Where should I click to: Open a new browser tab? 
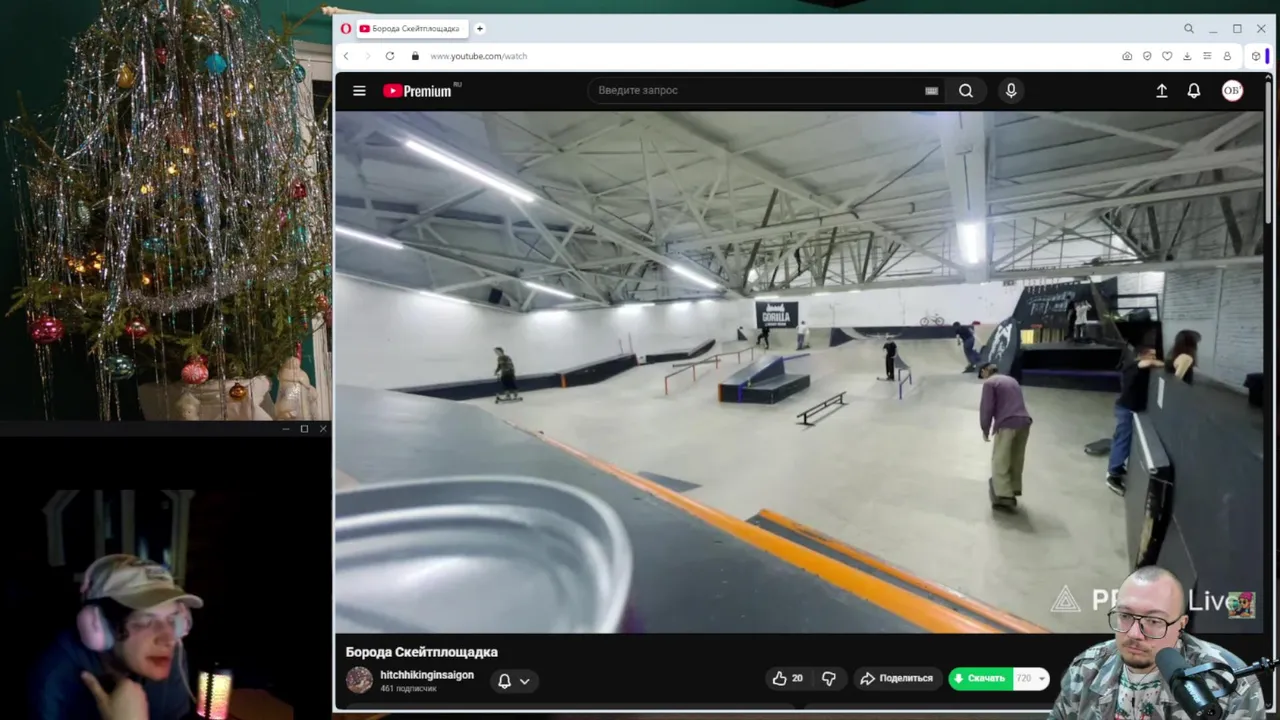pyautogui.click(x=480, y=28)
